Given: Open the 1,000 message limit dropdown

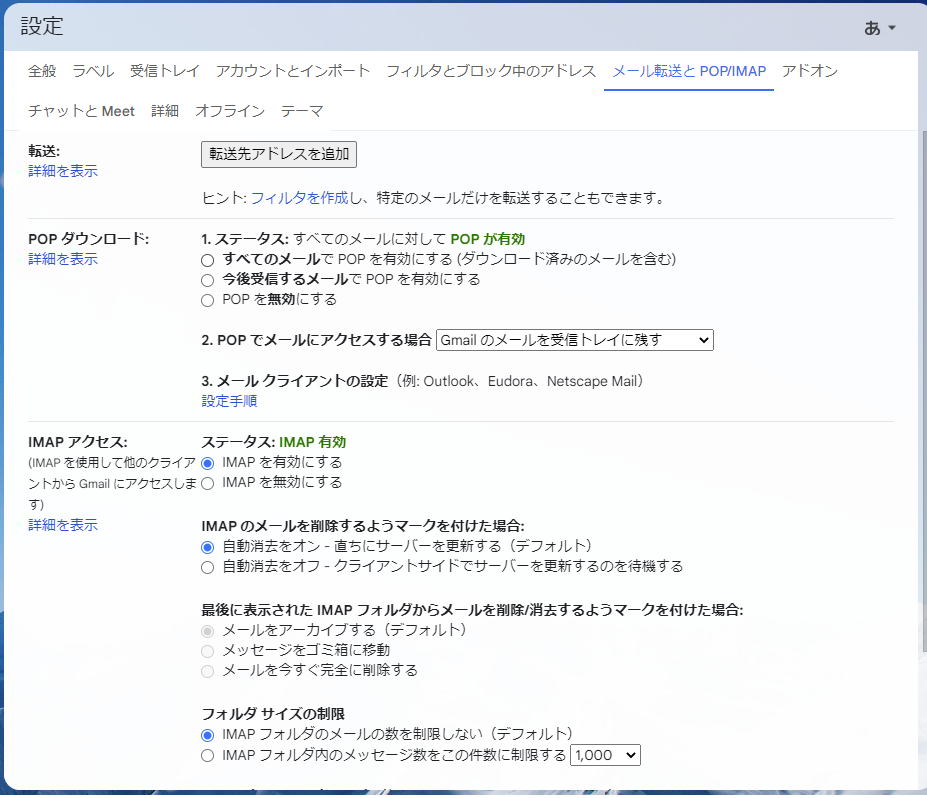Looking at the screenshot, I should pyautogui.click(x=604, y=756).
